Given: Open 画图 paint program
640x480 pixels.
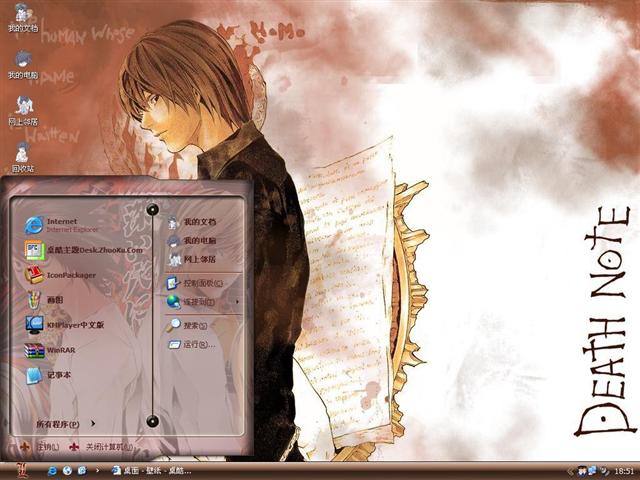Looking at the screenshot, I should click(x=45, y=300).
